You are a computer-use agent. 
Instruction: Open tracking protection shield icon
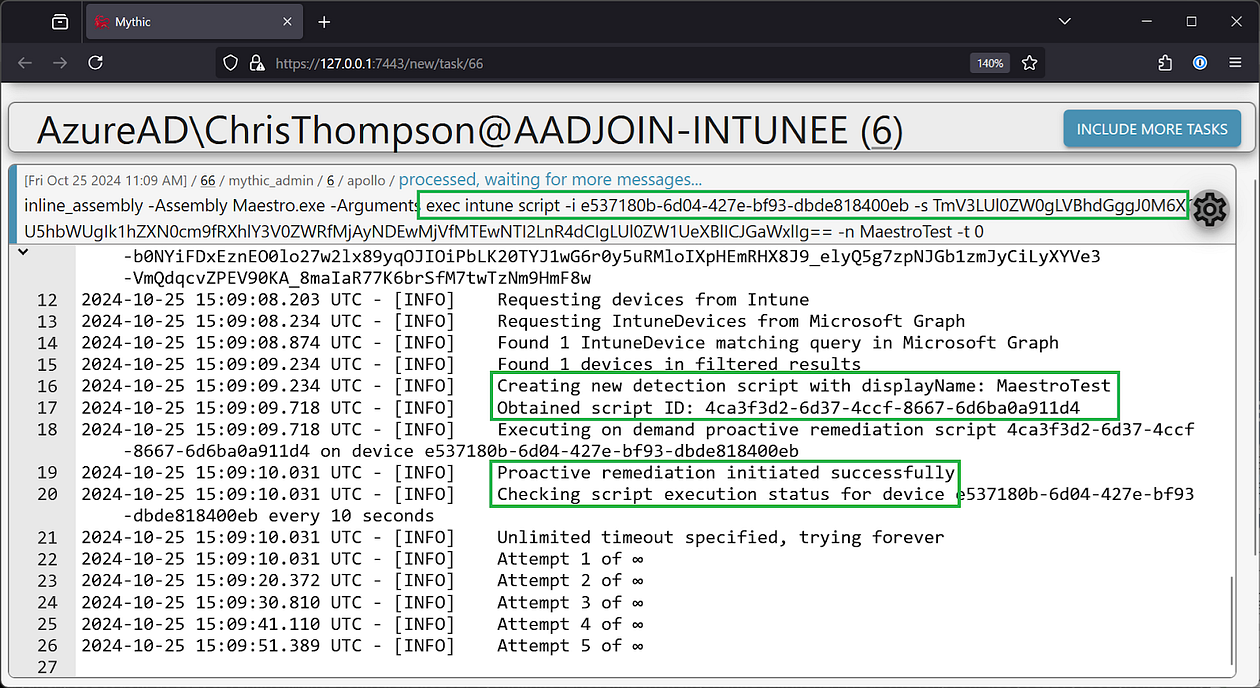click(230, 63)
